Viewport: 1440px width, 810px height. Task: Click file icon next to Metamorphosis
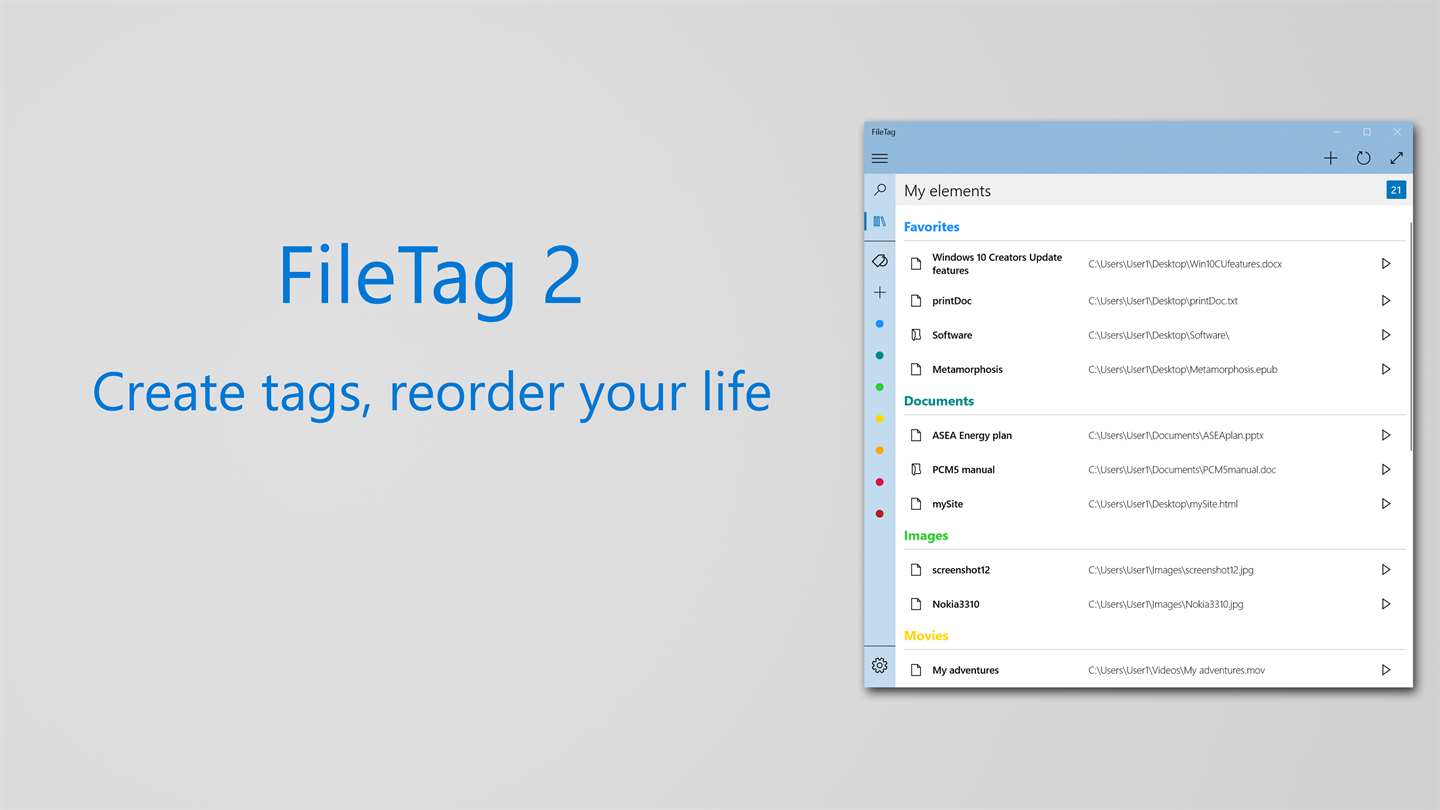[x=916, y=369]
